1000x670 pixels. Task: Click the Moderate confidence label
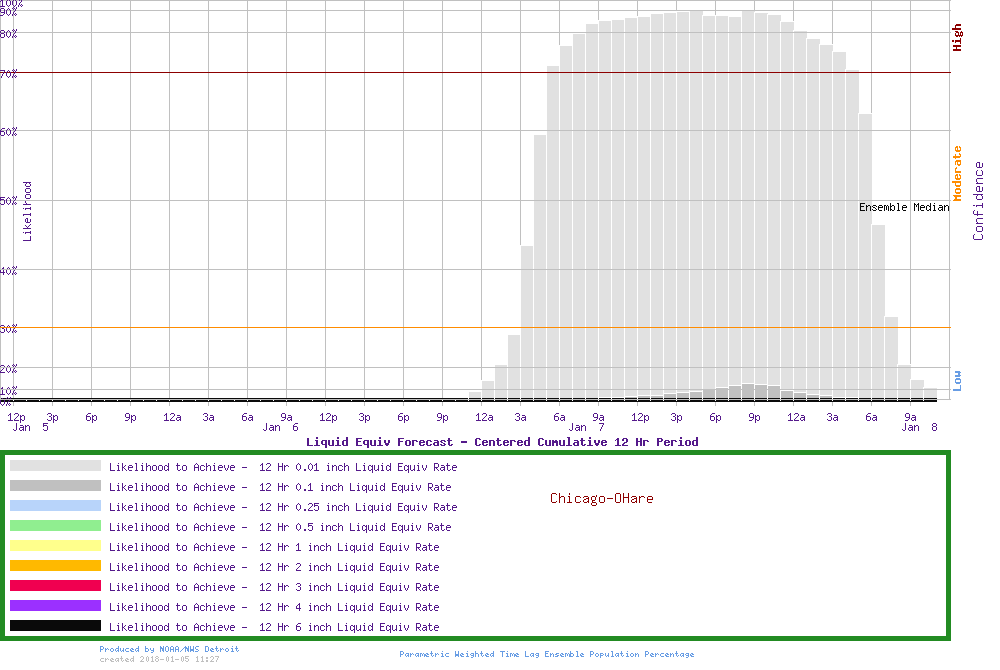[x=957, y=173]
